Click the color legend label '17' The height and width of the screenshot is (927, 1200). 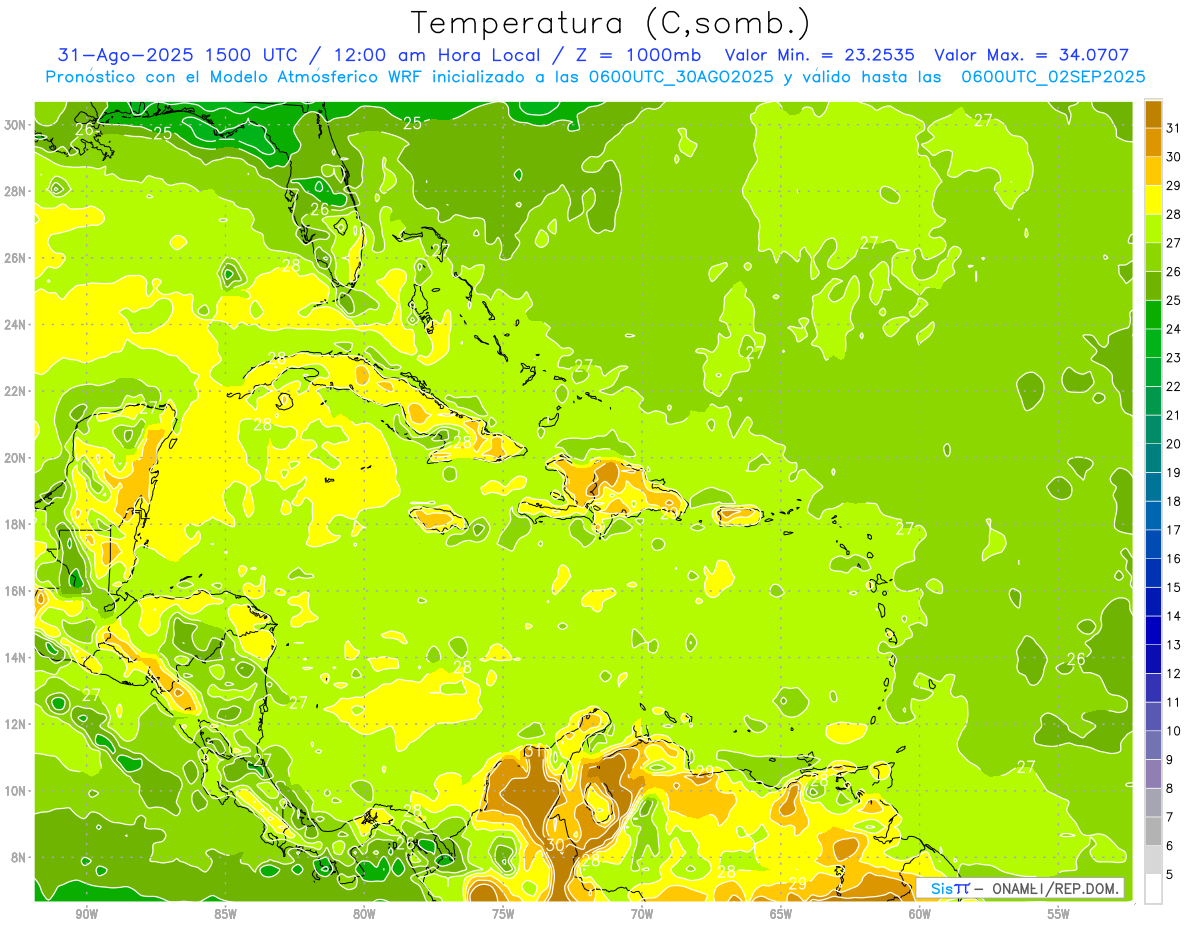click(x=1174, y=530)
